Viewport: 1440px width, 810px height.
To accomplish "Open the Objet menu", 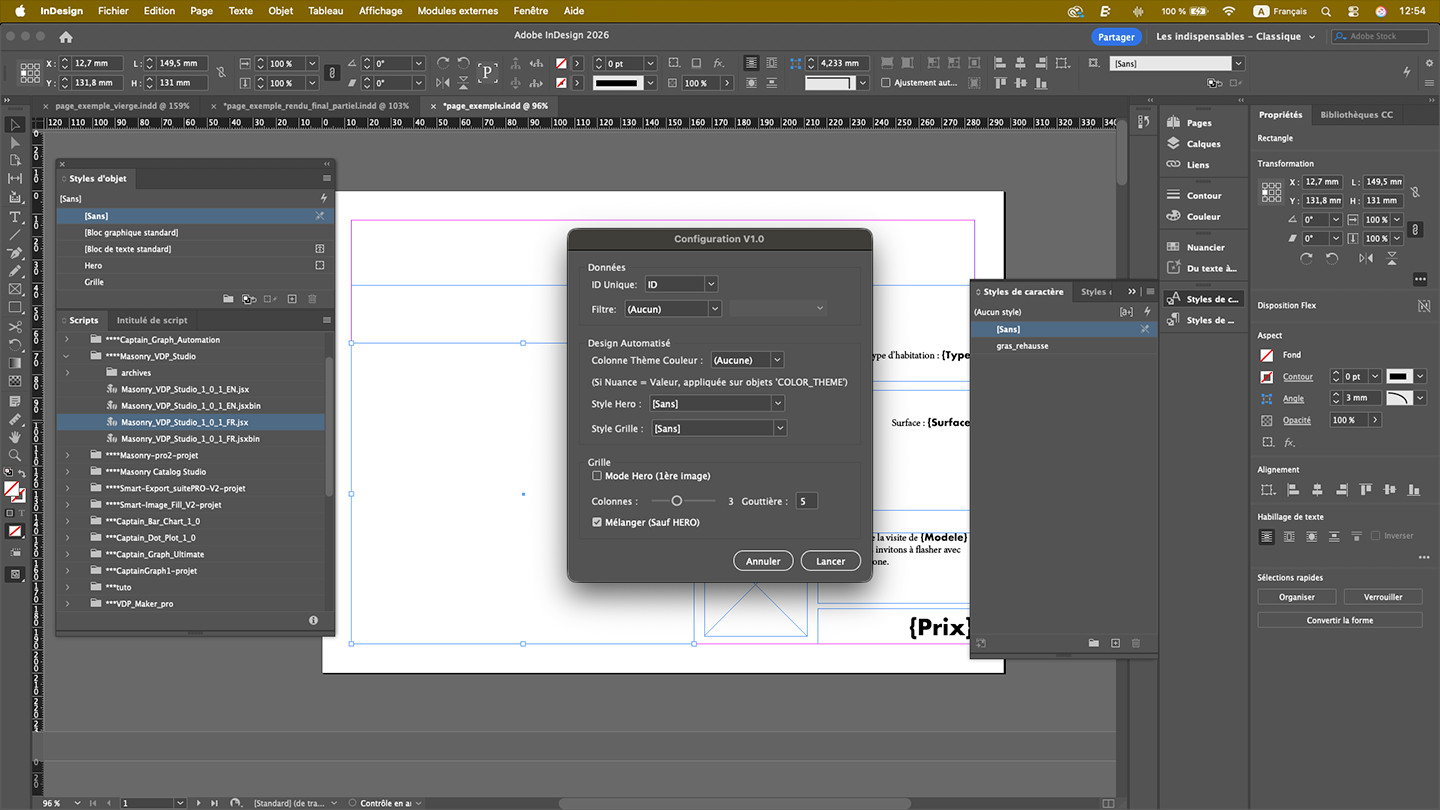I will coord(280,11).
